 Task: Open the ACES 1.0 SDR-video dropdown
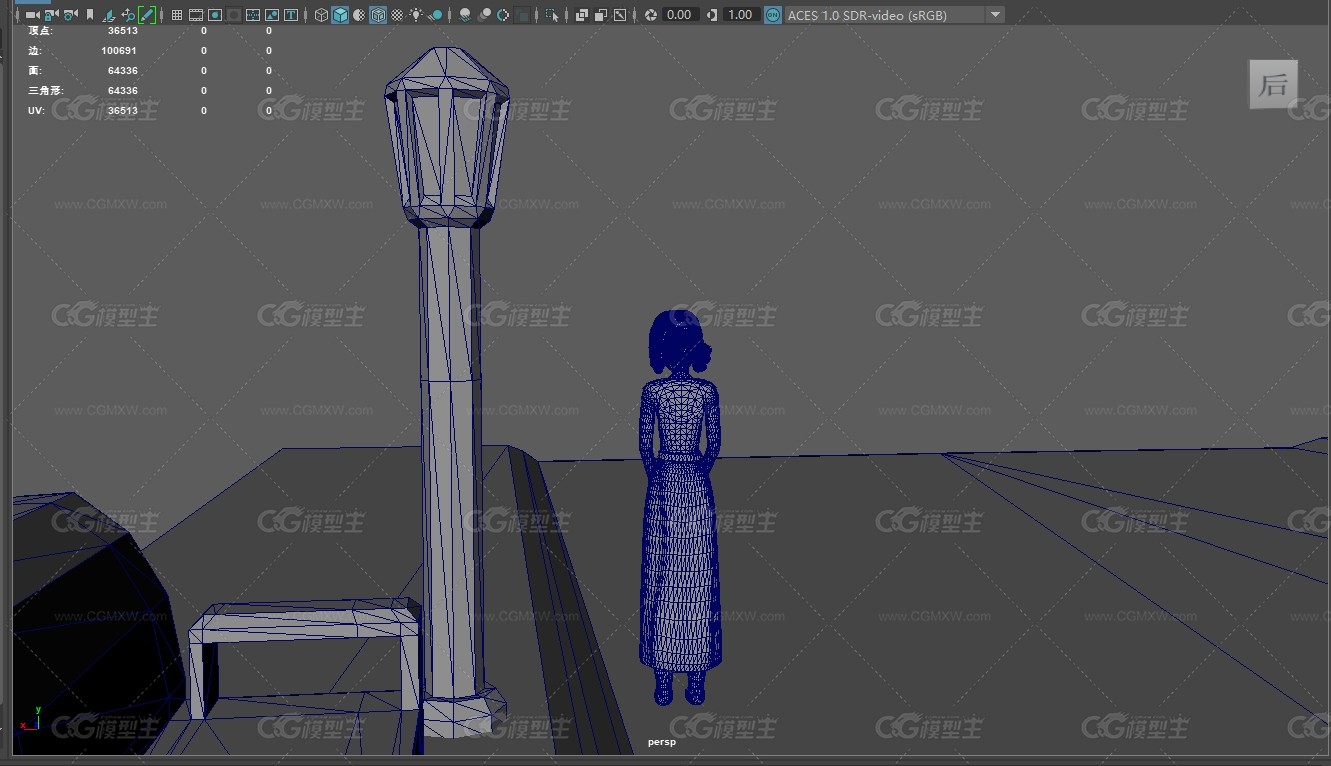pyautogui.click(x=894, y=15)
